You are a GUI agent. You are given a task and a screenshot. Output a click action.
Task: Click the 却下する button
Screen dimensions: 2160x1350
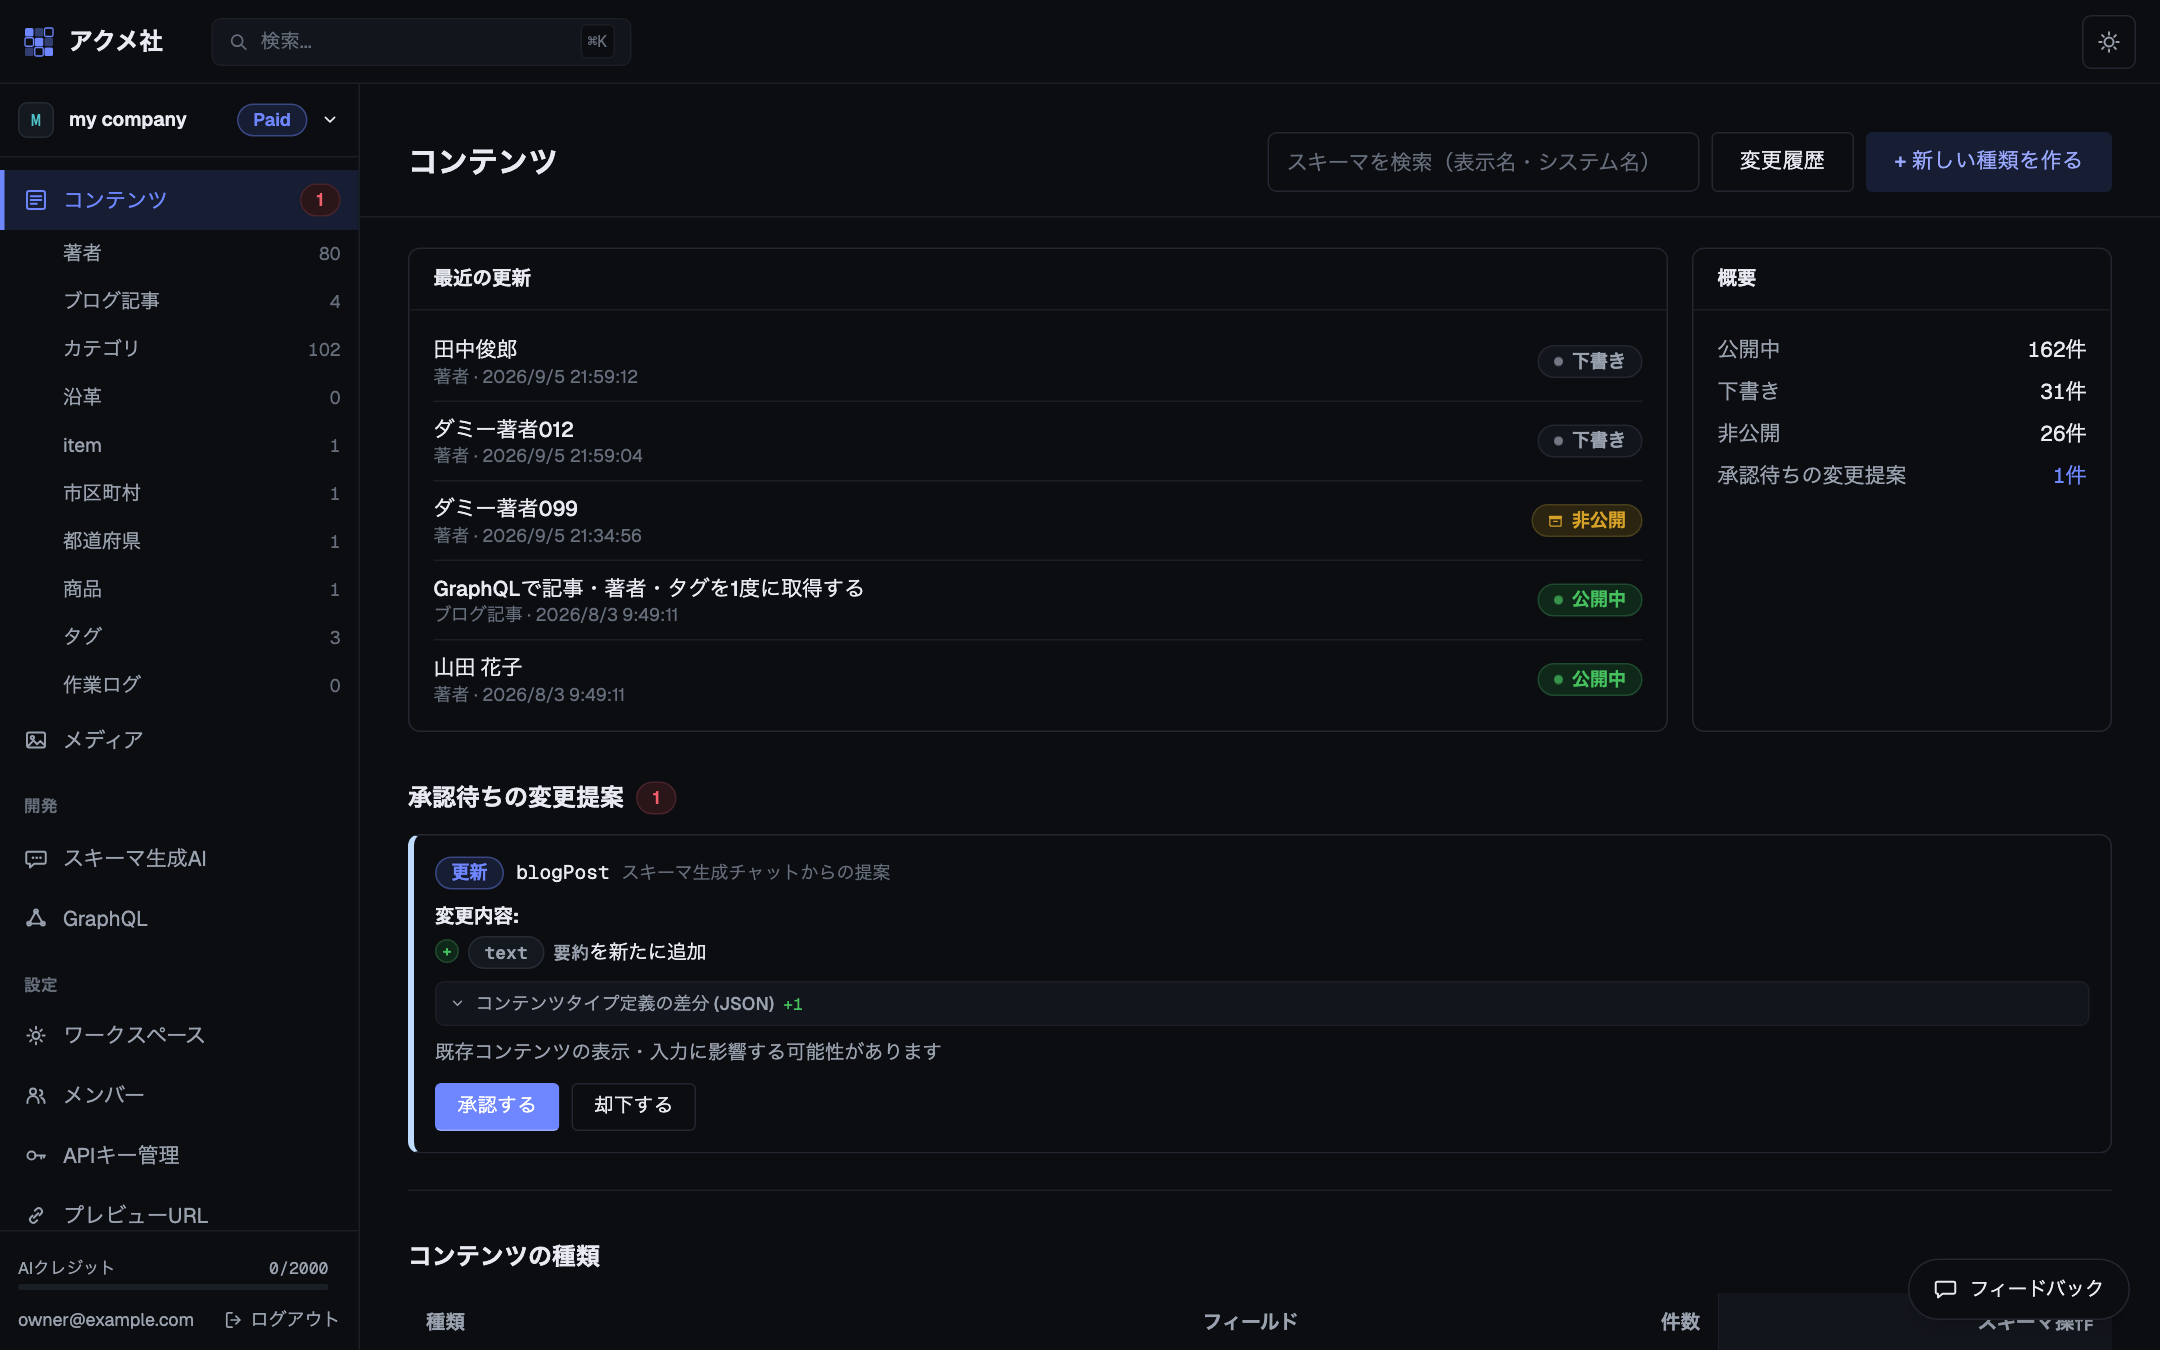(x=633, y=1106)
